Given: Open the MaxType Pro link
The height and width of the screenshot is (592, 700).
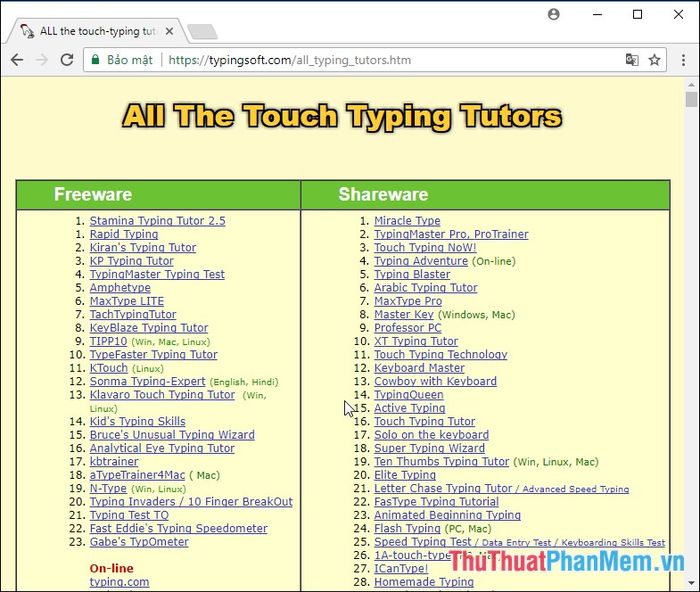Looking at the screenshot, I should (x=408, y=301).
